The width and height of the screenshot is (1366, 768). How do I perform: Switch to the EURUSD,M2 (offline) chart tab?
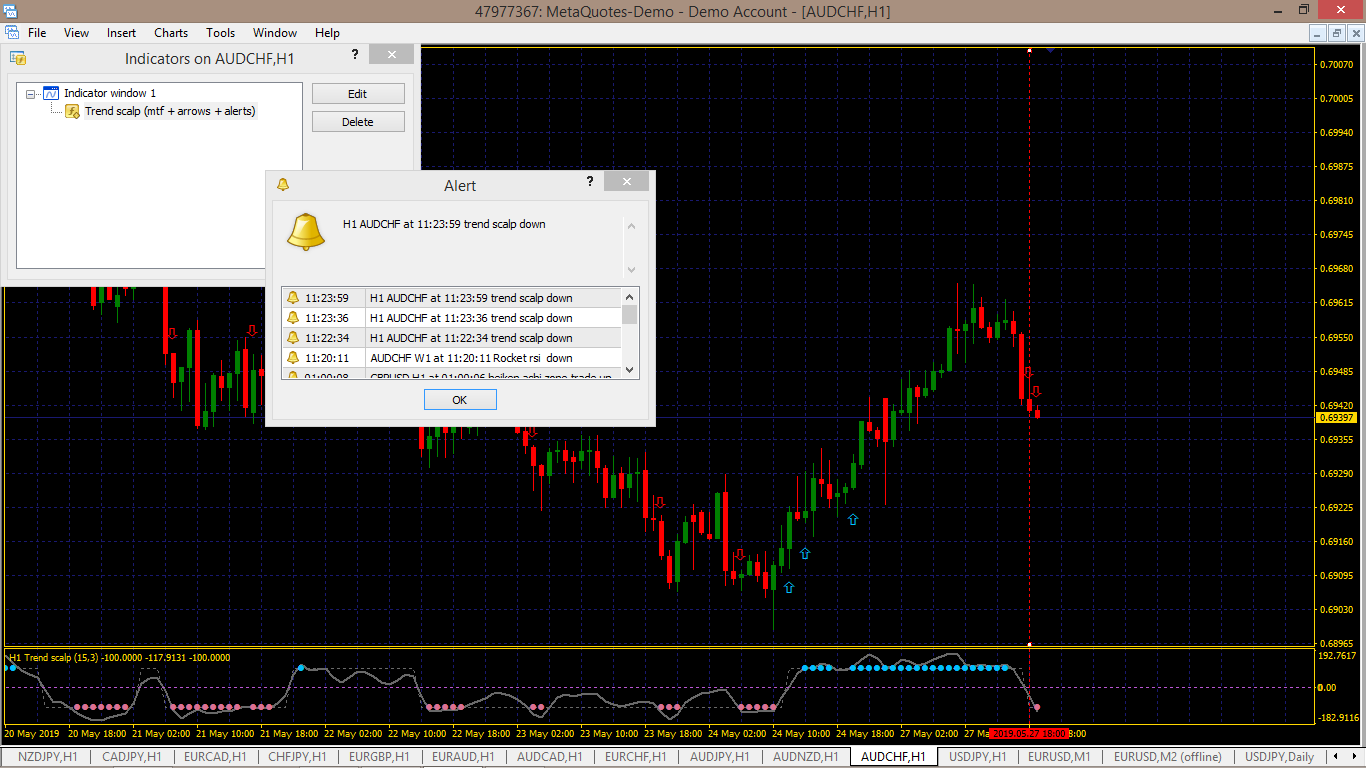tap(1168, 757)
